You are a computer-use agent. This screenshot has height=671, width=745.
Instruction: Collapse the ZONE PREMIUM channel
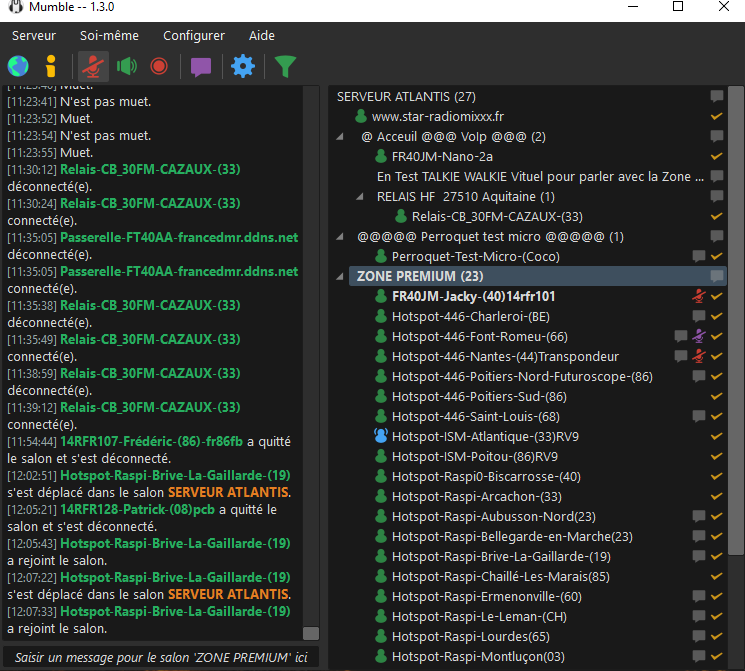(x=340, y=277)
